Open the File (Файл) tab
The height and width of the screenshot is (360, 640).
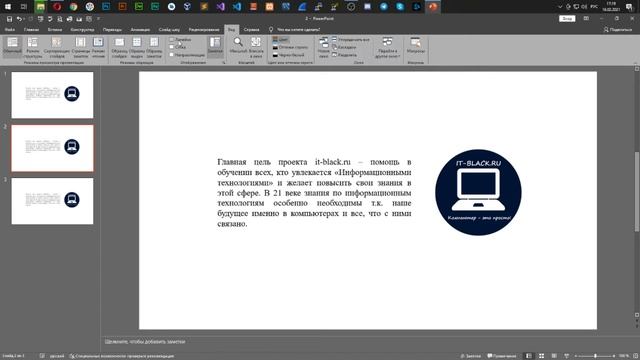10,29
